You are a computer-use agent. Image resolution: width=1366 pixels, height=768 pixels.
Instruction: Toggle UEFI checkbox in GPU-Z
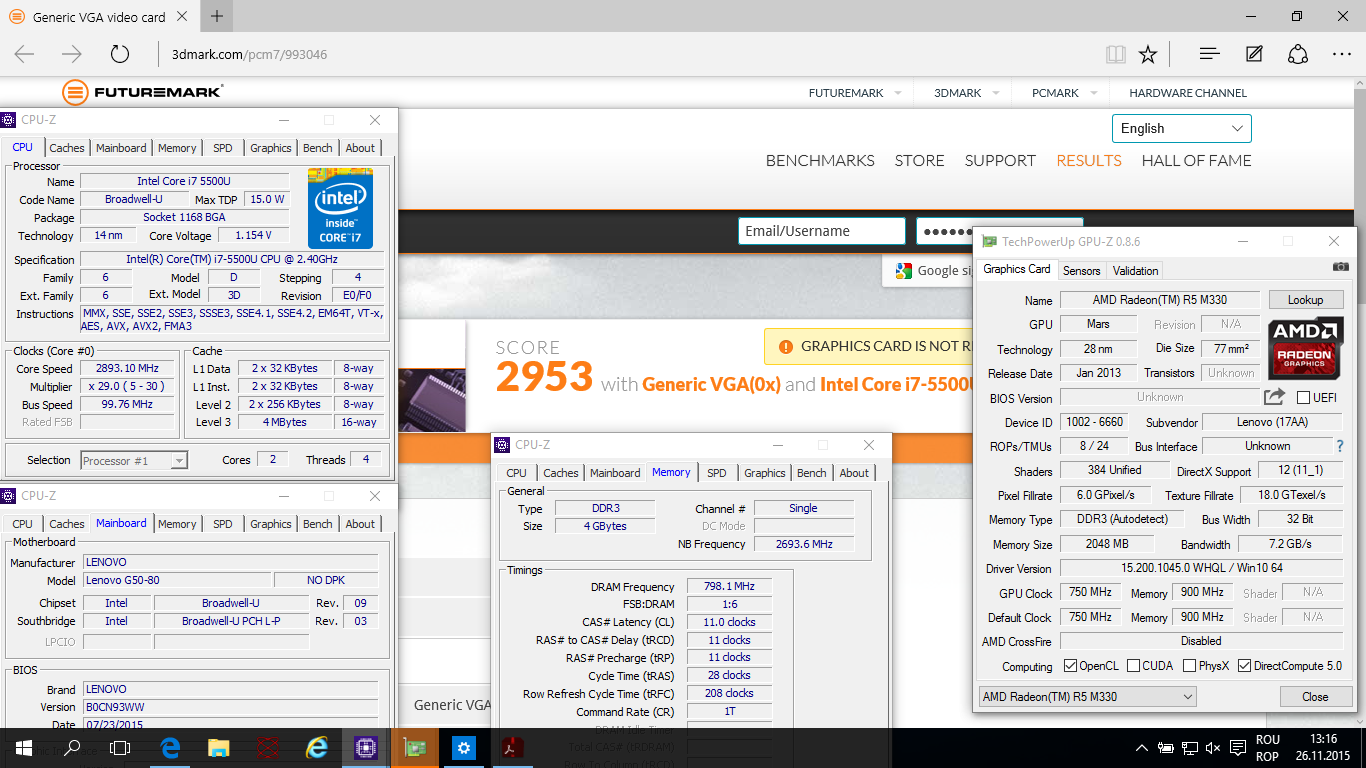(1303, 398)
